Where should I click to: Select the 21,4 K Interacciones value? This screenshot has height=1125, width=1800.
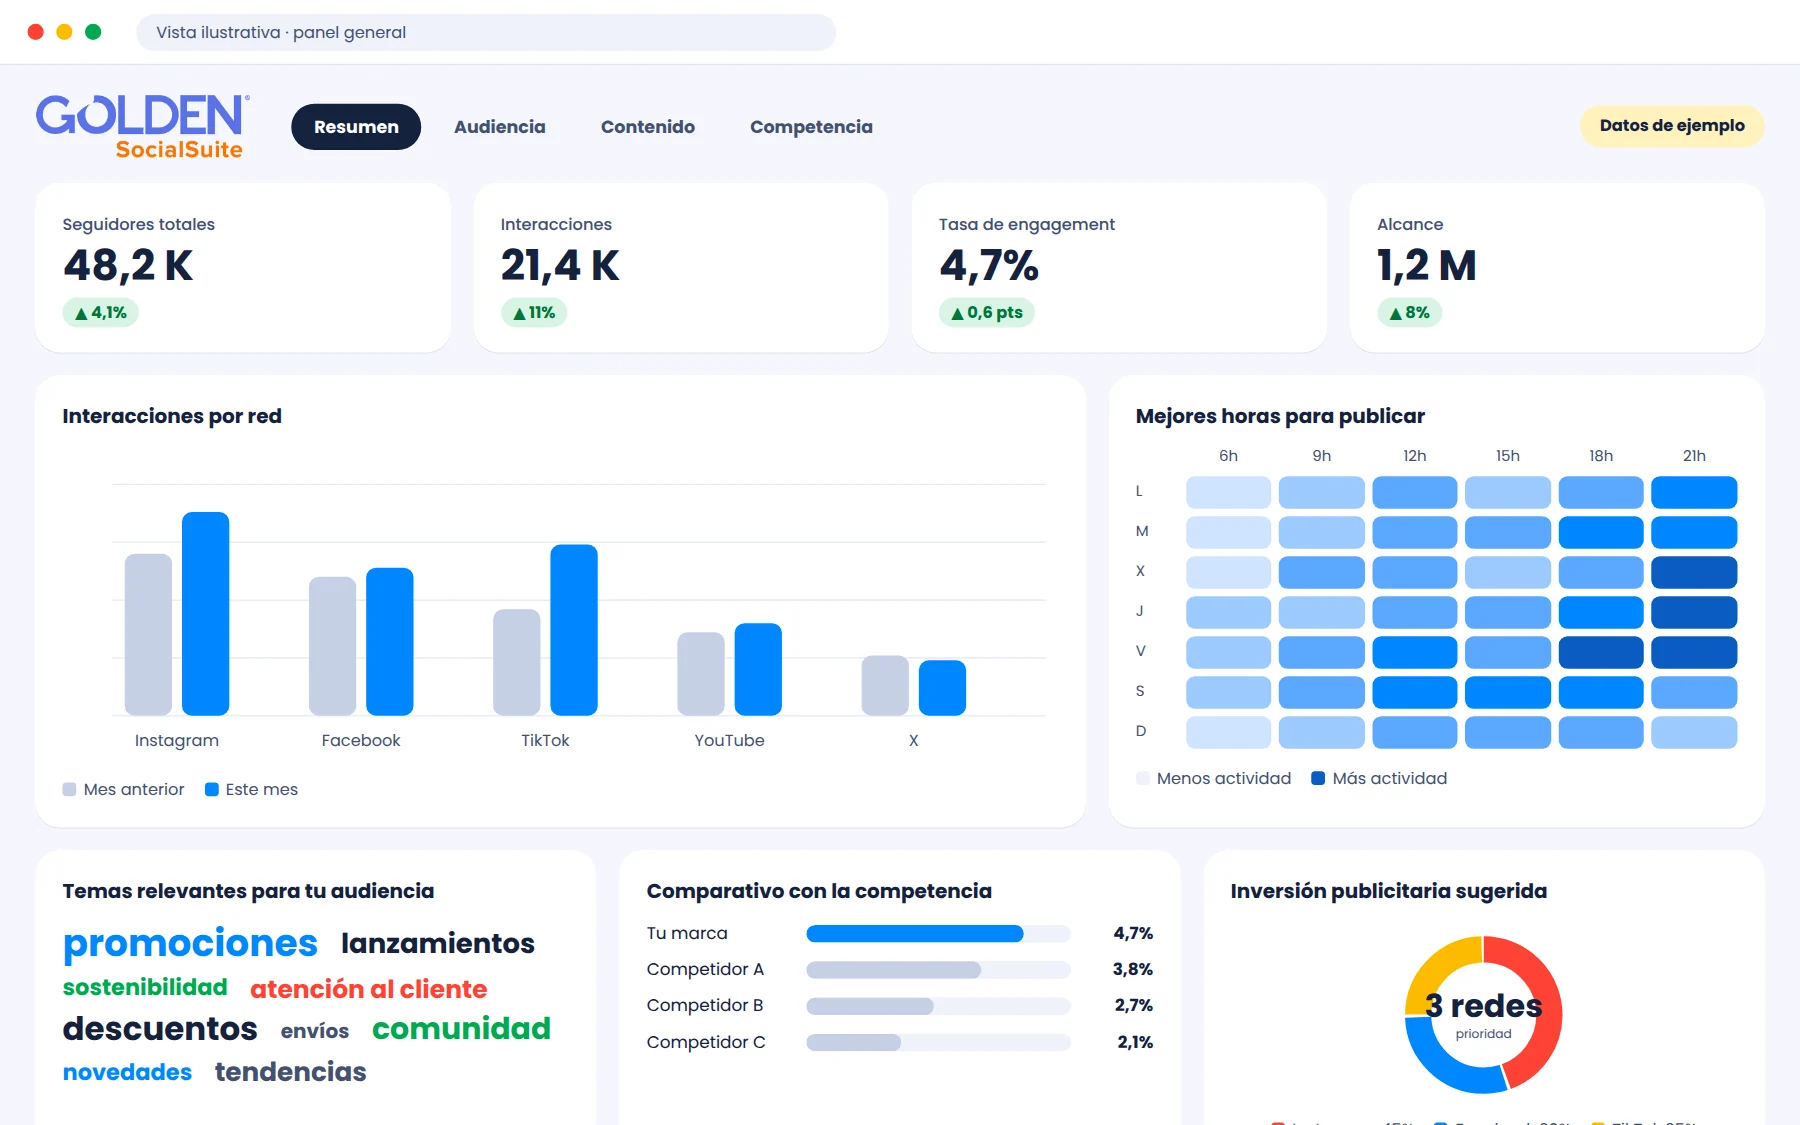(x=560, y=266)
